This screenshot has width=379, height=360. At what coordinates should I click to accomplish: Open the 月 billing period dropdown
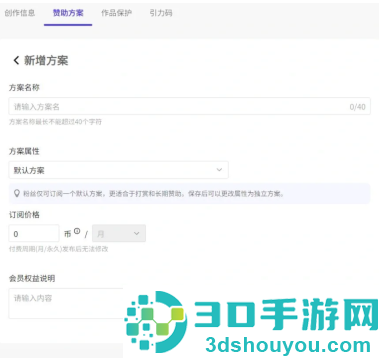[119, 233]
